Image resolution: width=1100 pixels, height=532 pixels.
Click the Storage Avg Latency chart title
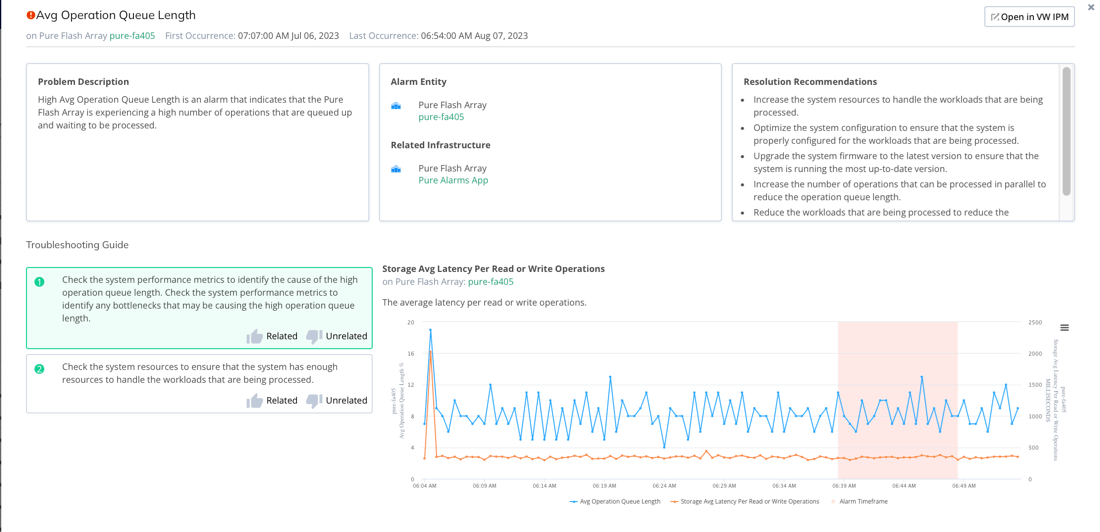click(x=493, y=269)
